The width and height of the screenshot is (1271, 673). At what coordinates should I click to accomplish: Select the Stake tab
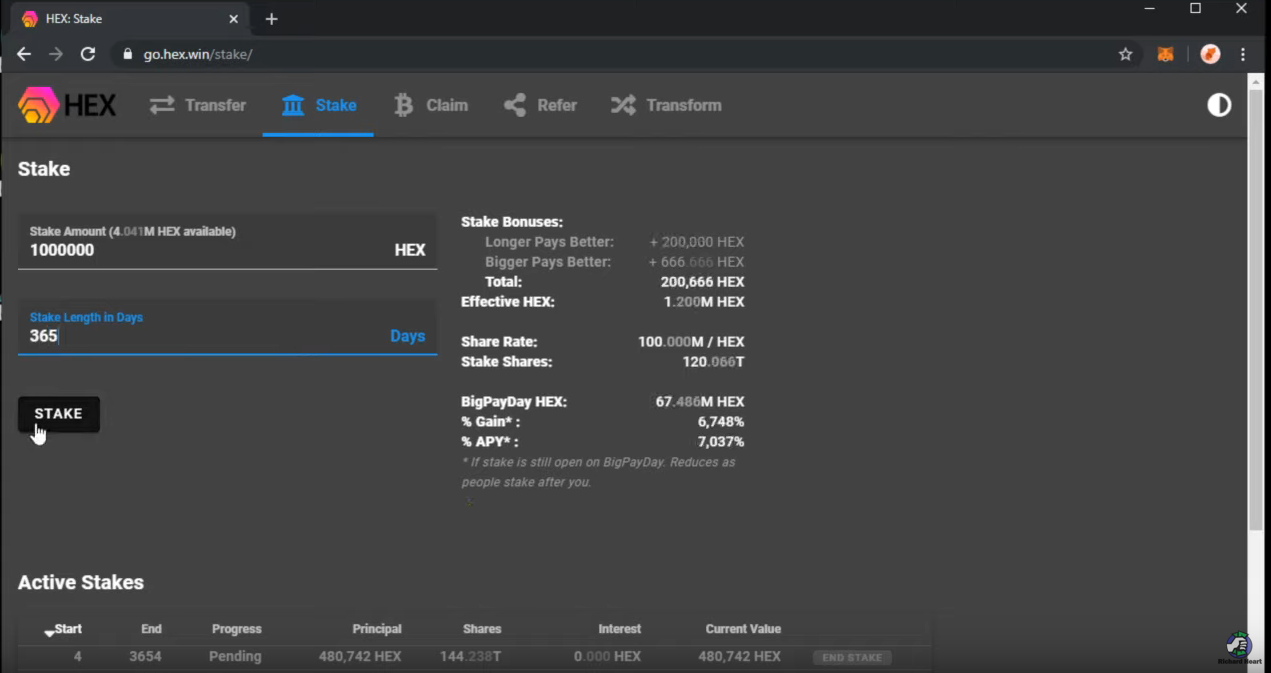(318, 105)
